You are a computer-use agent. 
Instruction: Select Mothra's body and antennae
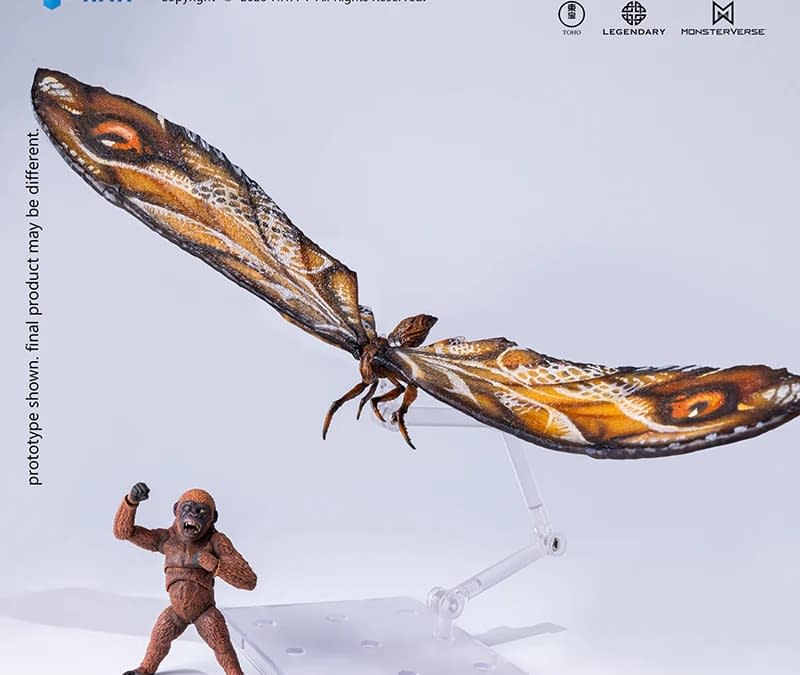point(385,350)
